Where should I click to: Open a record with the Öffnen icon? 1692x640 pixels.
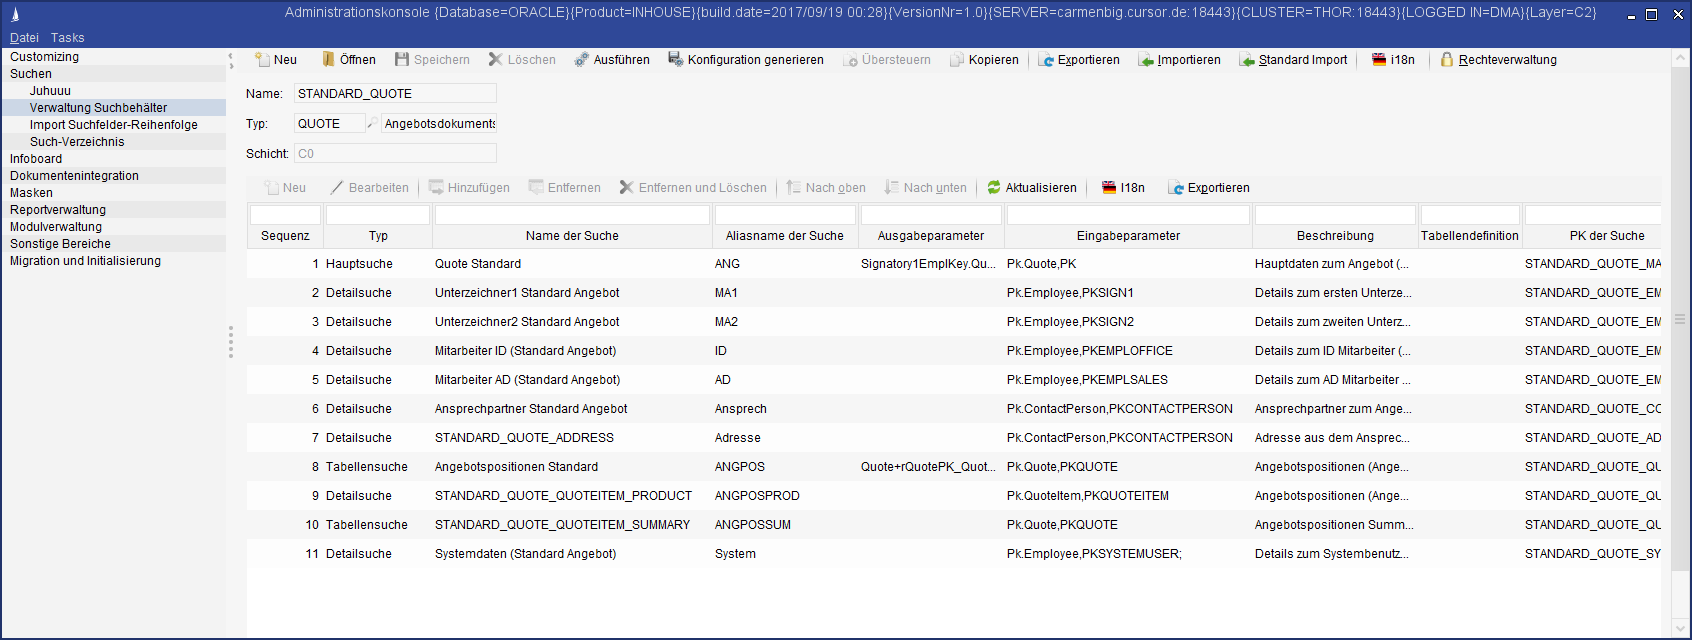pyautogui.click(x=328, y=60)
